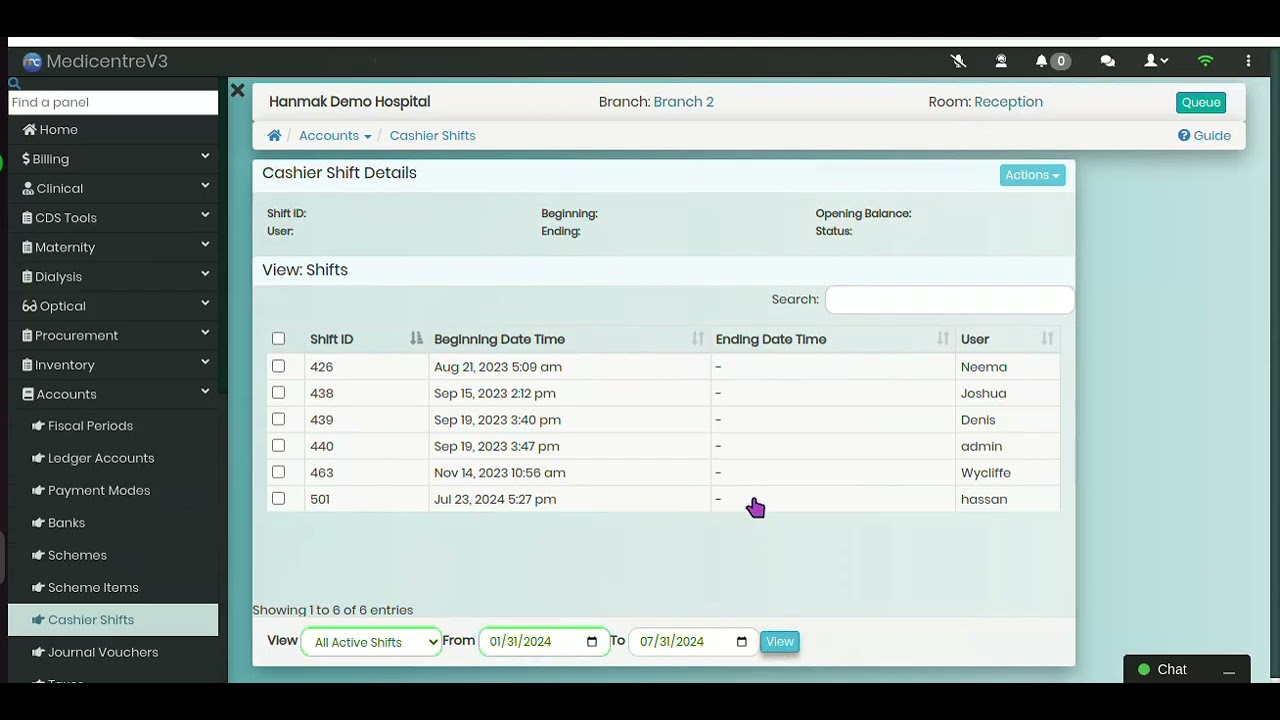1280x720 pixels.
Task: Check the box for shift 463
Action: click(x=278, y=472)
